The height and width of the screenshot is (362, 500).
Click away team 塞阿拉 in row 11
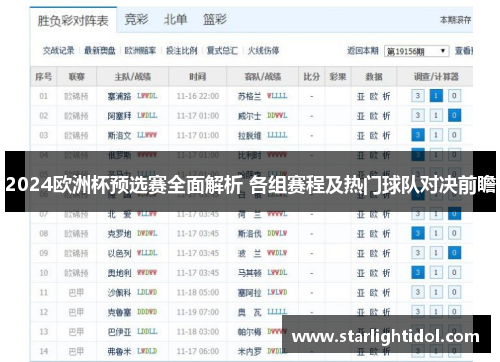(249, 293)
